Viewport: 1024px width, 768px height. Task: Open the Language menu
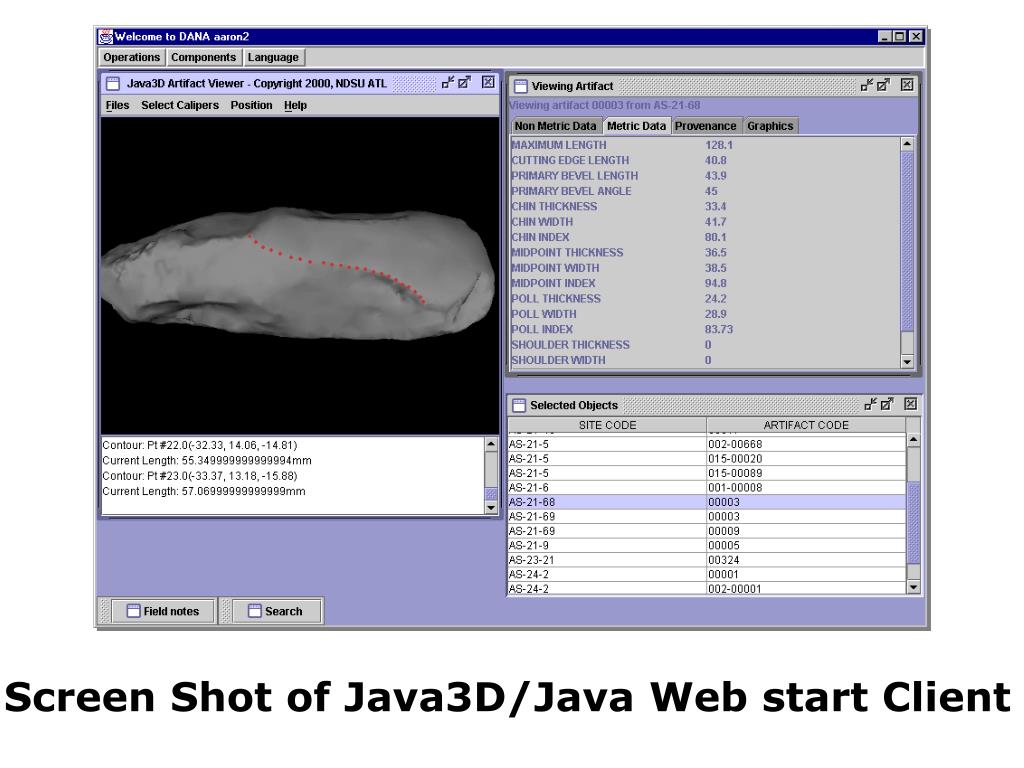[x=273, y=57]
